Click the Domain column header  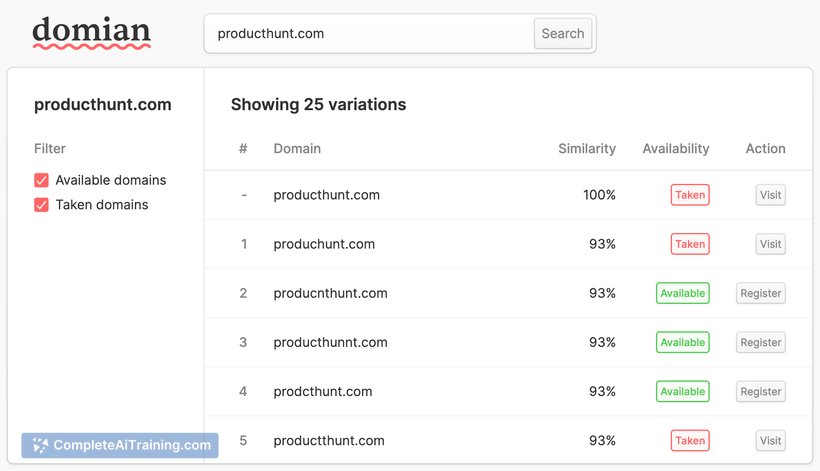click(x=297, y=149)
